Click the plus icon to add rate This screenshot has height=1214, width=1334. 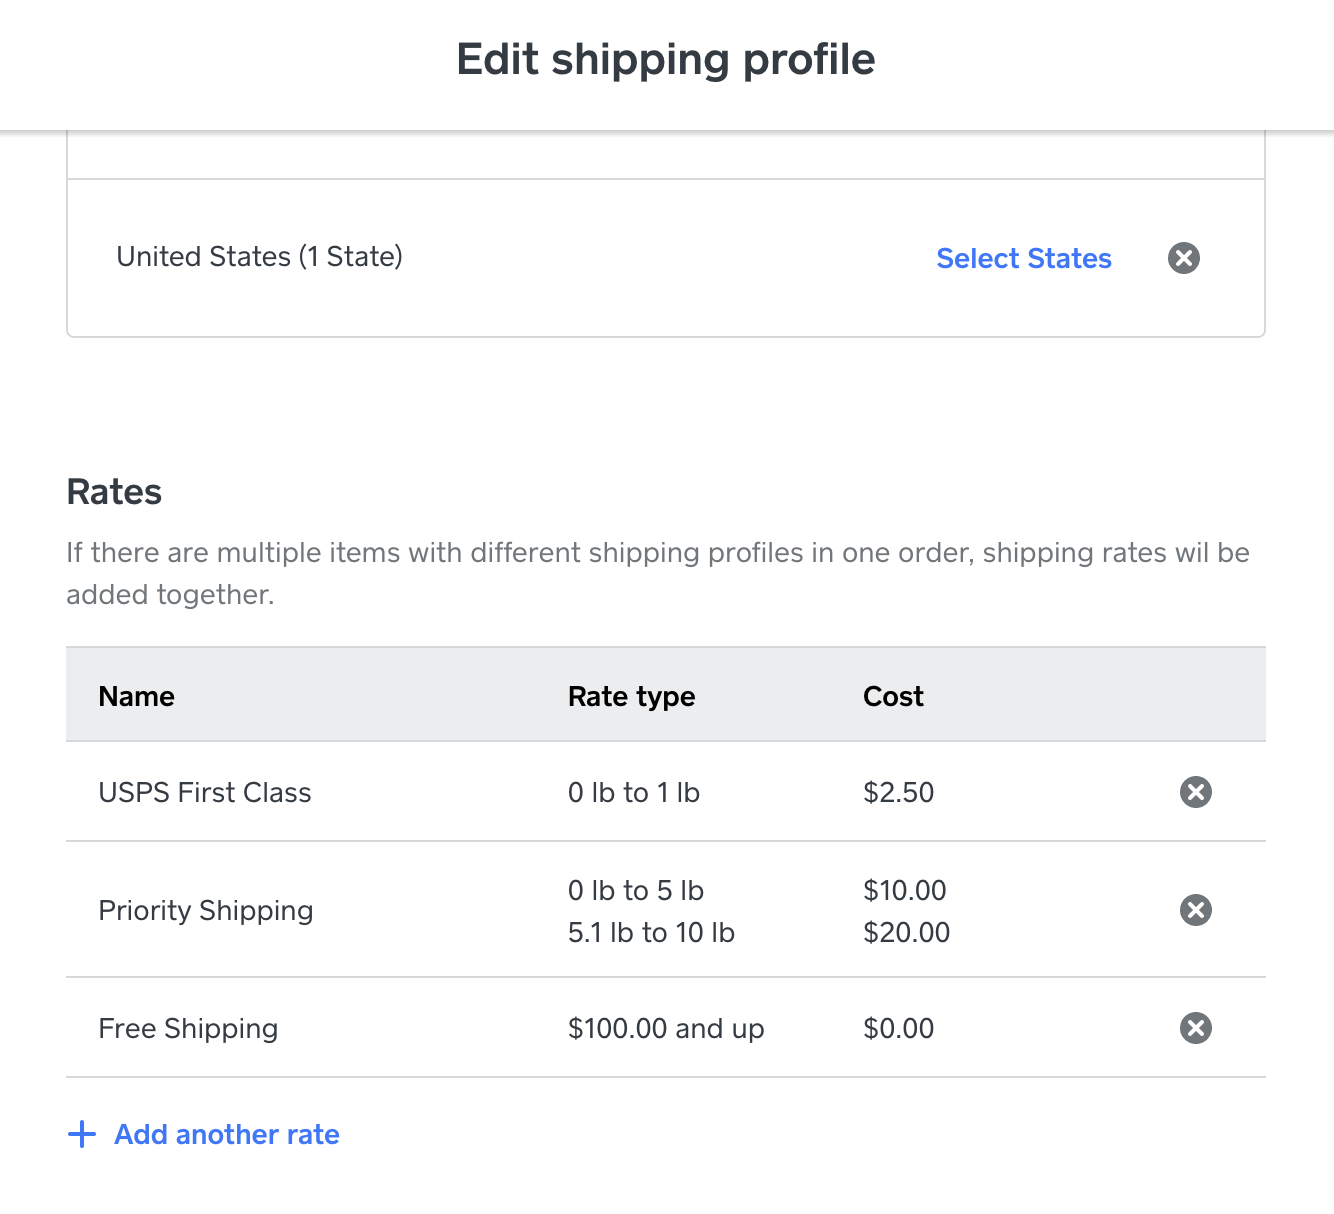pos(81,1134)
